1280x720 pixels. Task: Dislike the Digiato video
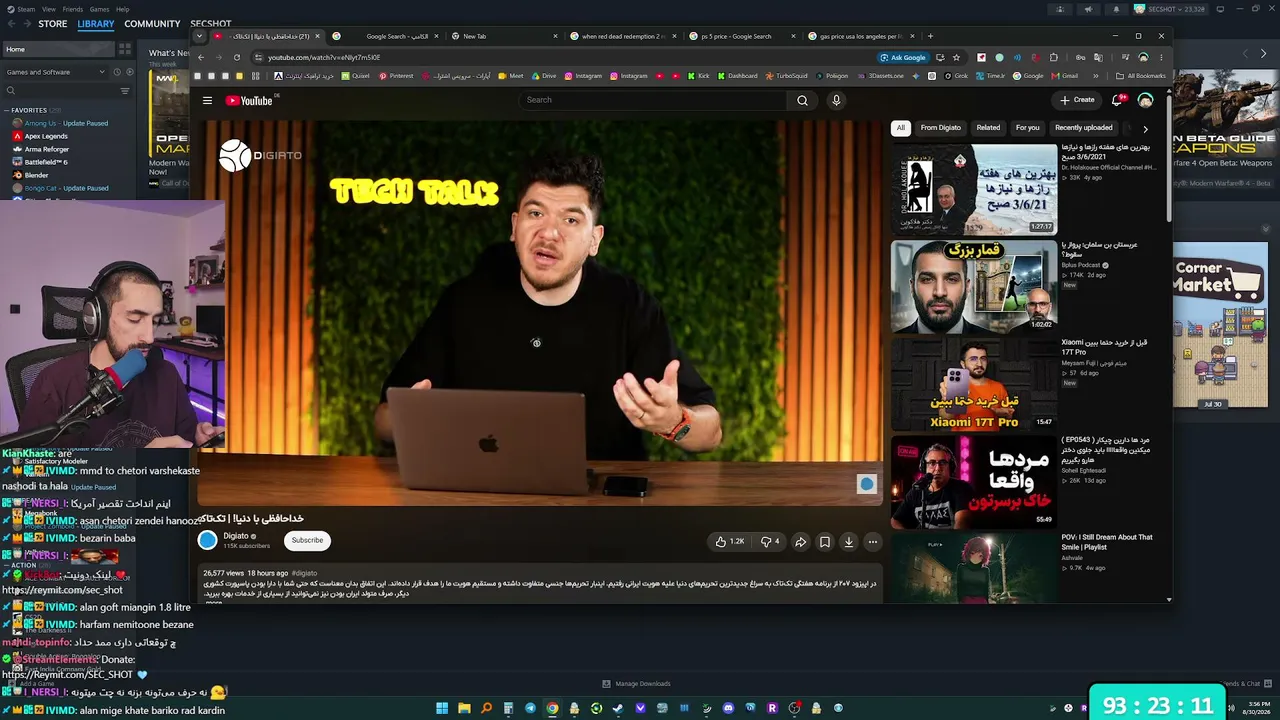(x=769, y=541)
